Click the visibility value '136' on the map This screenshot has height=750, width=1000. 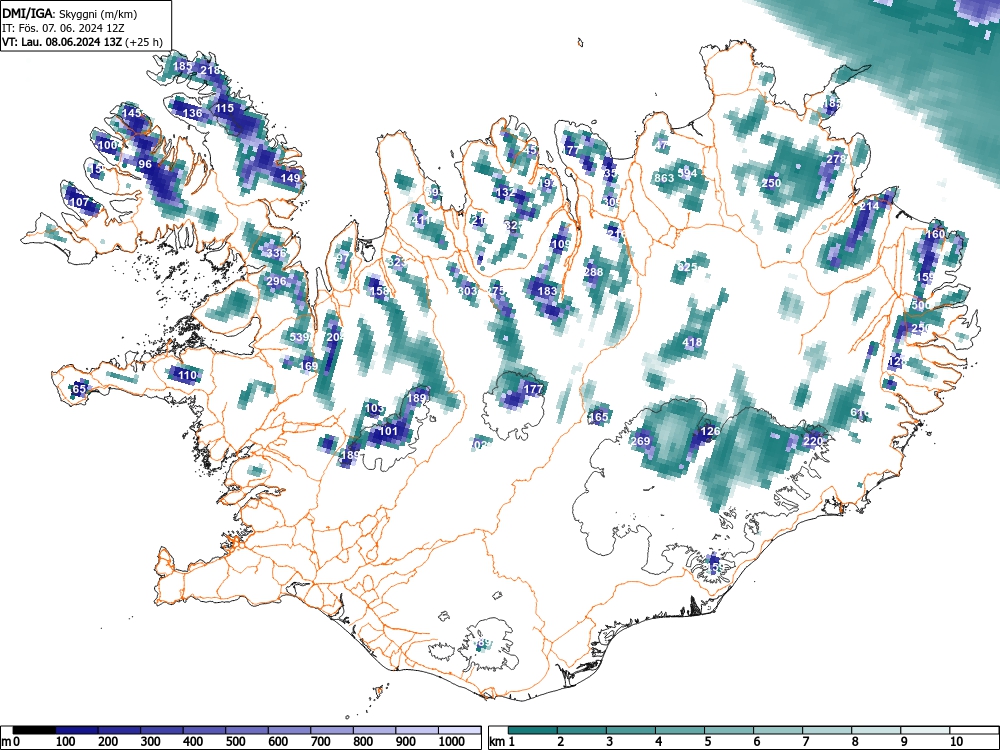click(193, 113)
